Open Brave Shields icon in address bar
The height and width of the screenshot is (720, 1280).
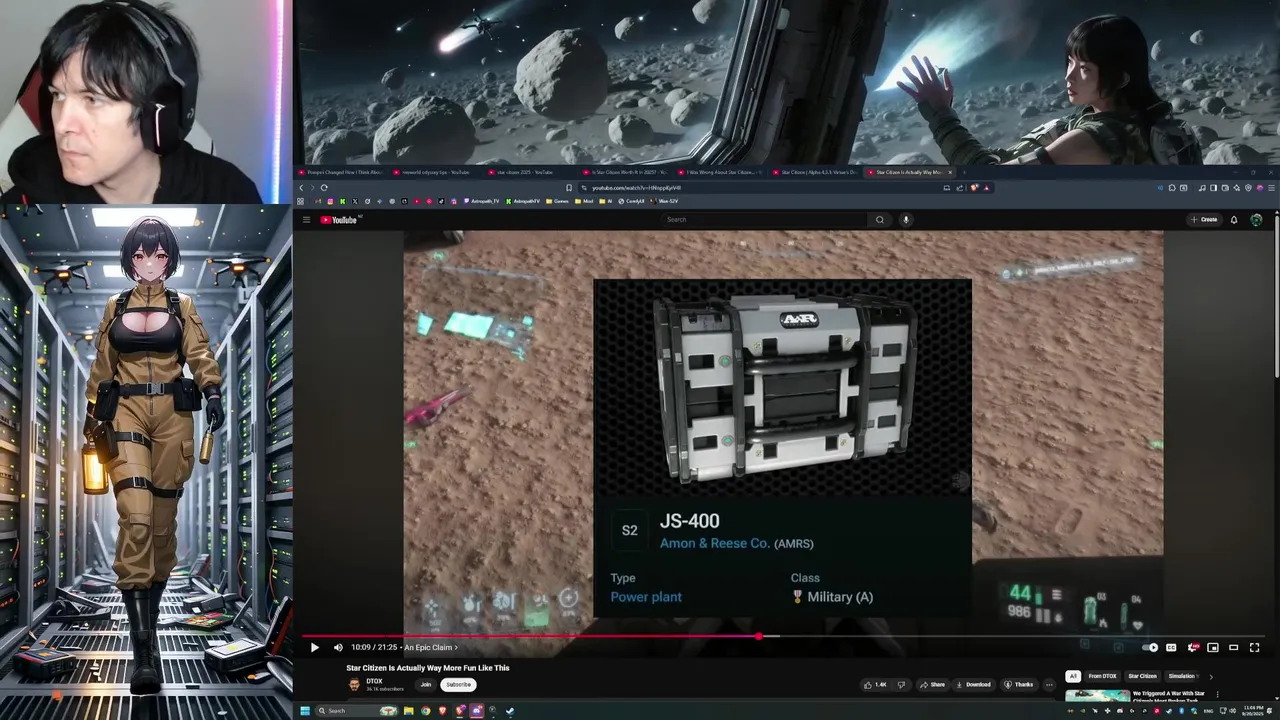(975, 188)
